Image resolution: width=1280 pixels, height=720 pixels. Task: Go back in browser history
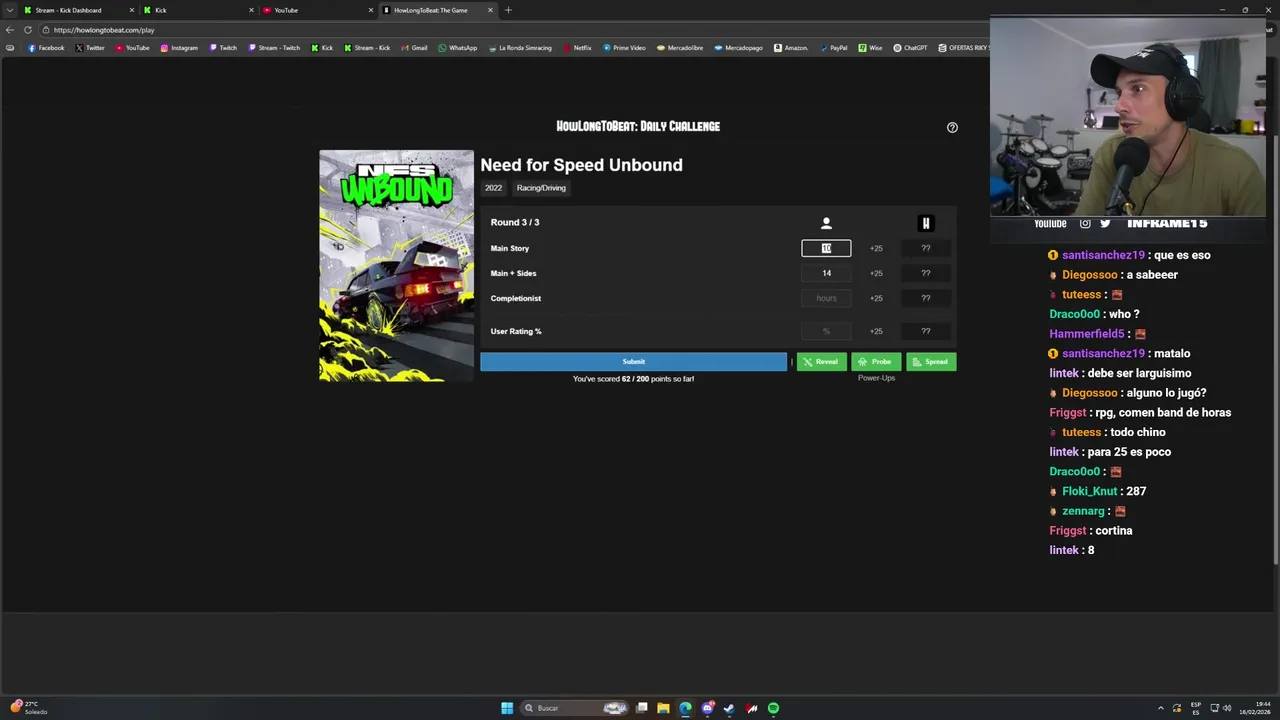pos(10,30)
